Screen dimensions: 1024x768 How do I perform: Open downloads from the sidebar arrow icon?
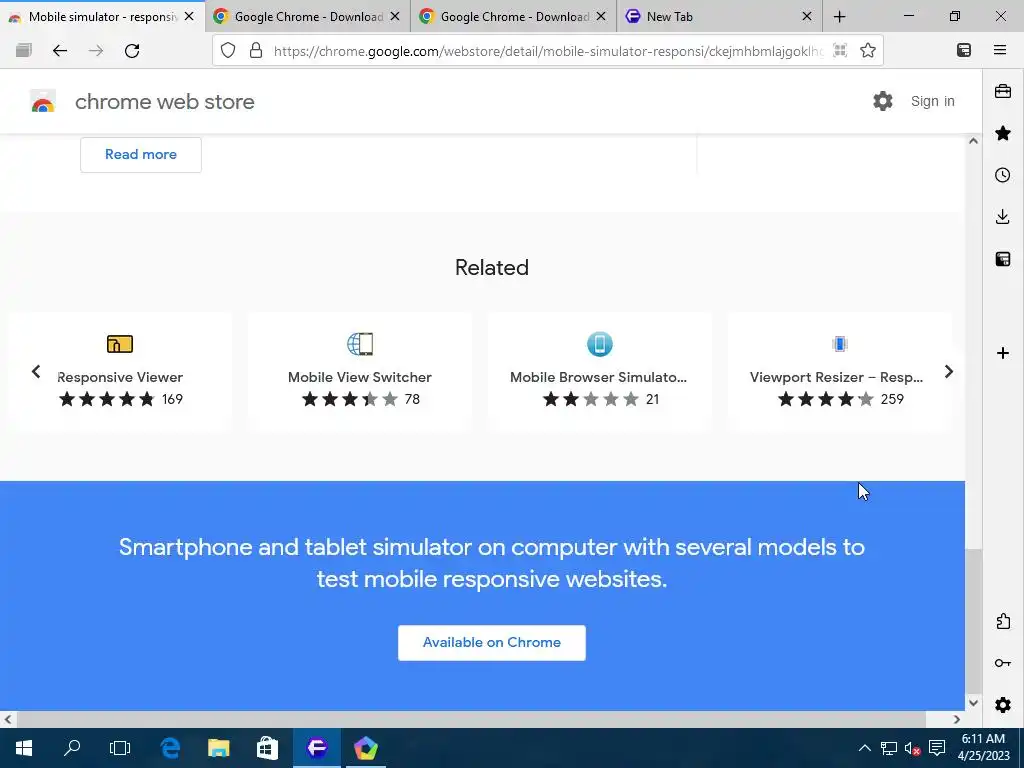(1003, 217)
